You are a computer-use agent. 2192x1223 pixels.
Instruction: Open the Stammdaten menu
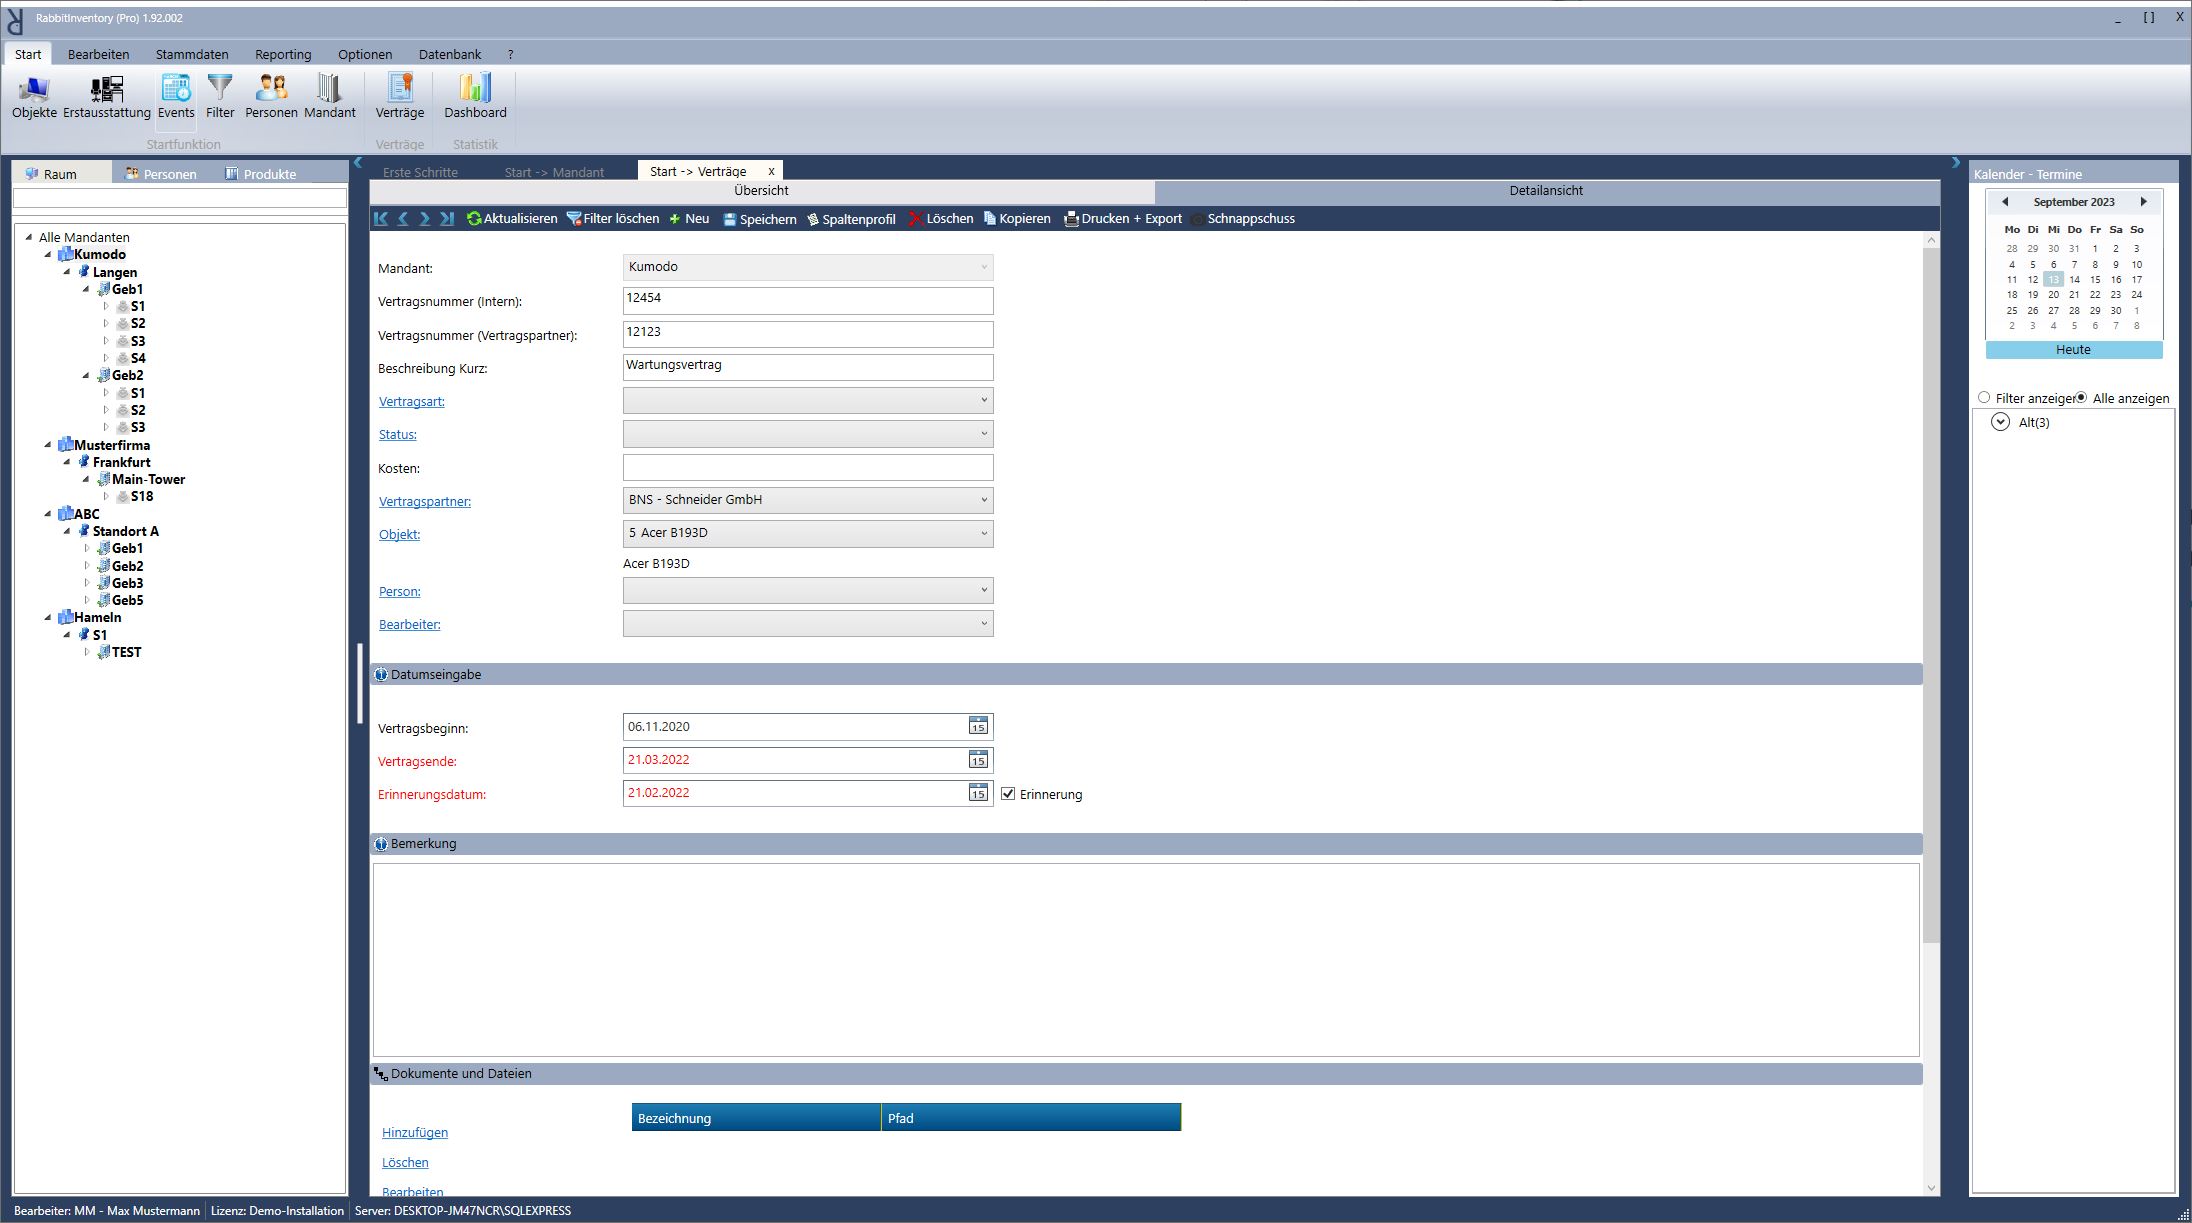pos(192,54)
